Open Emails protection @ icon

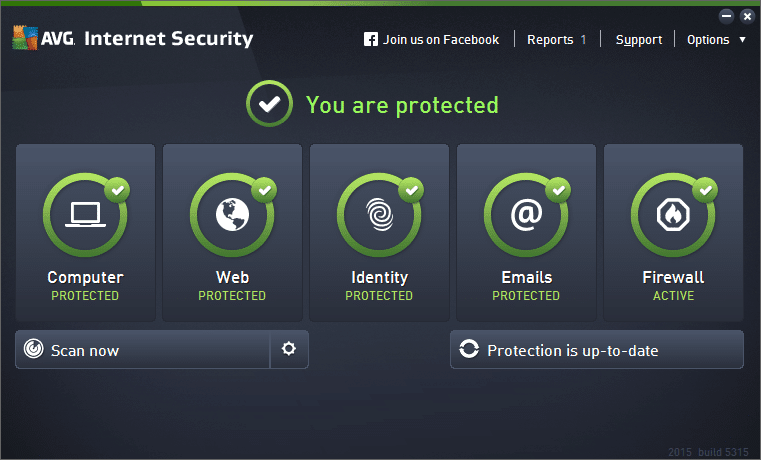pyautogui.click(x=526, y=215)
